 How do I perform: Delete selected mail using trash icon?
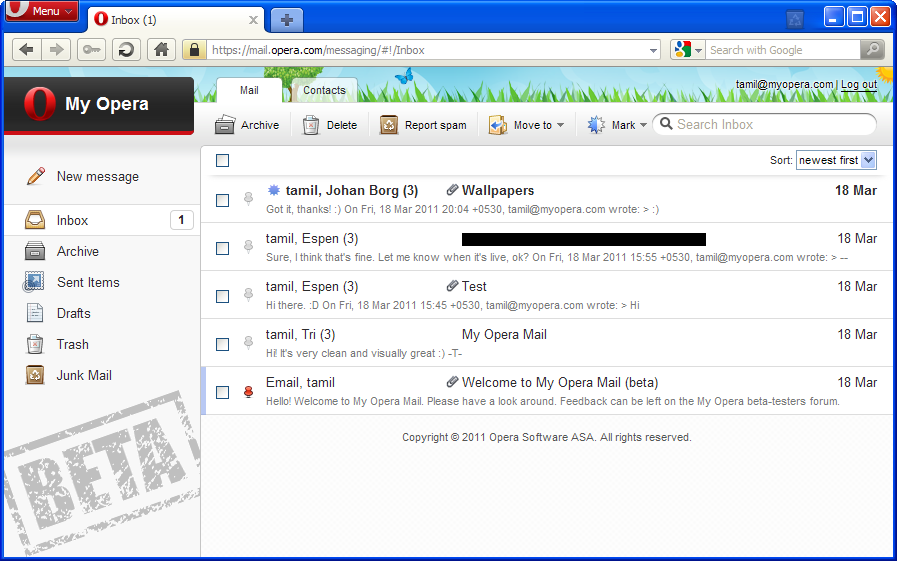click(x=311, y=125)
